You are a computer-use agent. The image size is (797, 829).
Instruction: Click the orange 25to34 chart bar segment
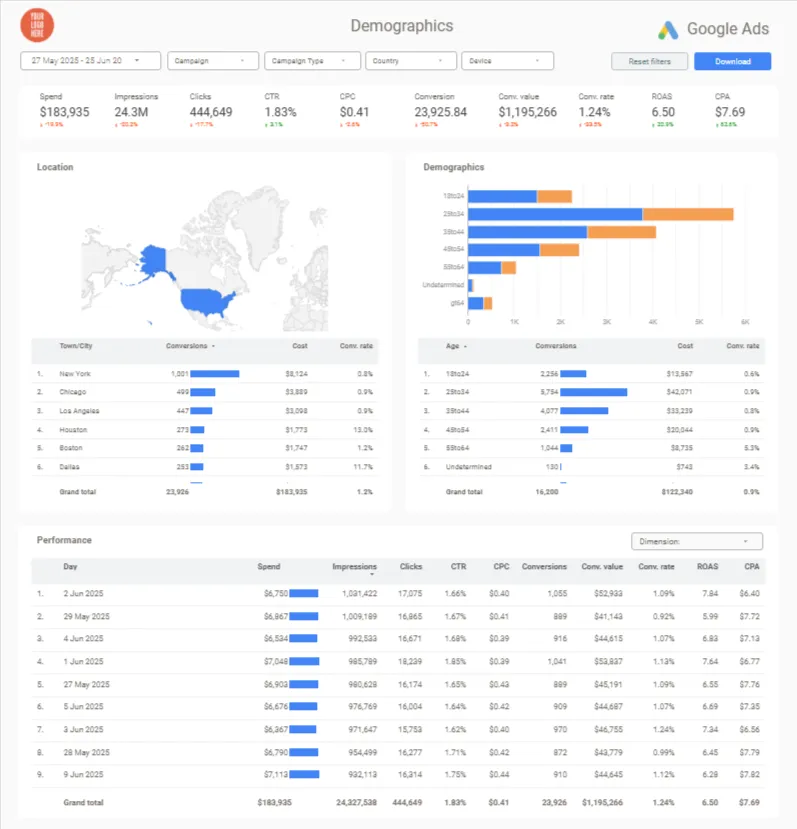pyautogui.click(x=688, y=214)
